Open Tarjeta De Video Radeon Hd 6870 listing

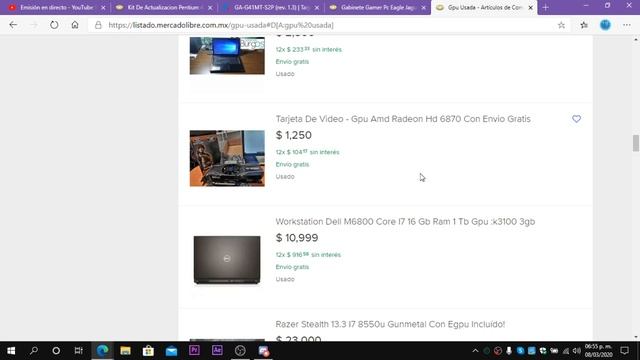403,119
